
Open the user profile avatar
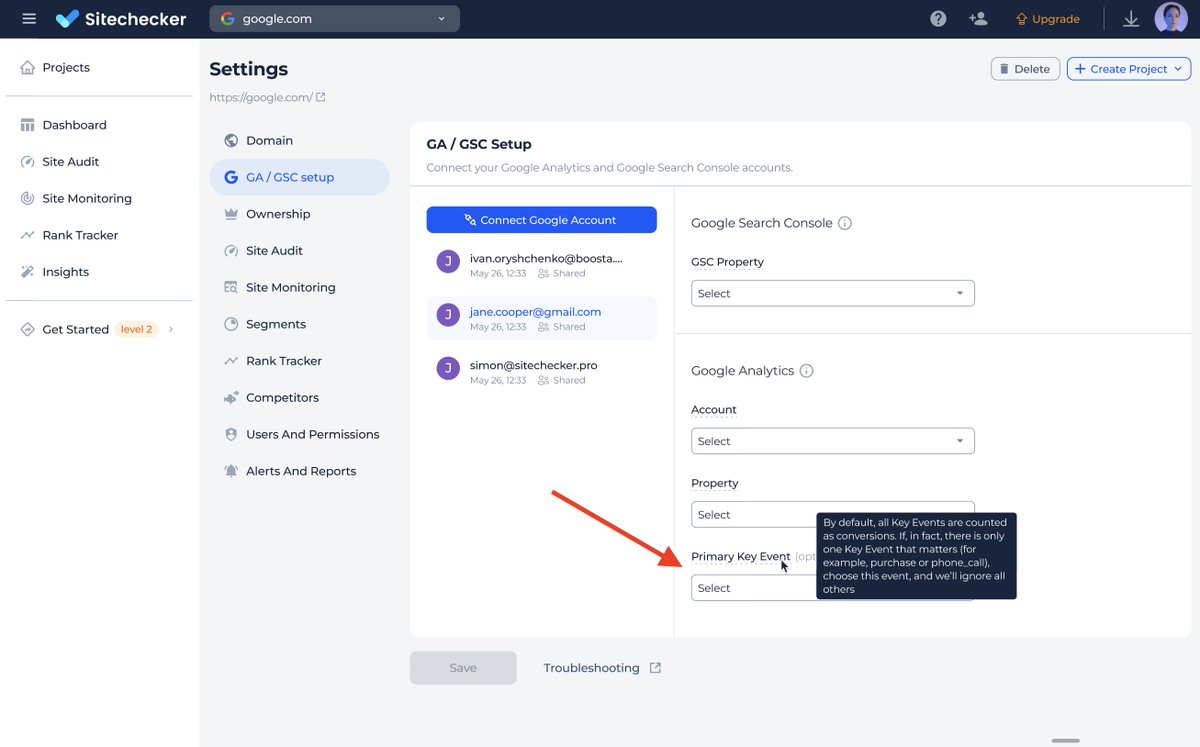click(1171, 18)
